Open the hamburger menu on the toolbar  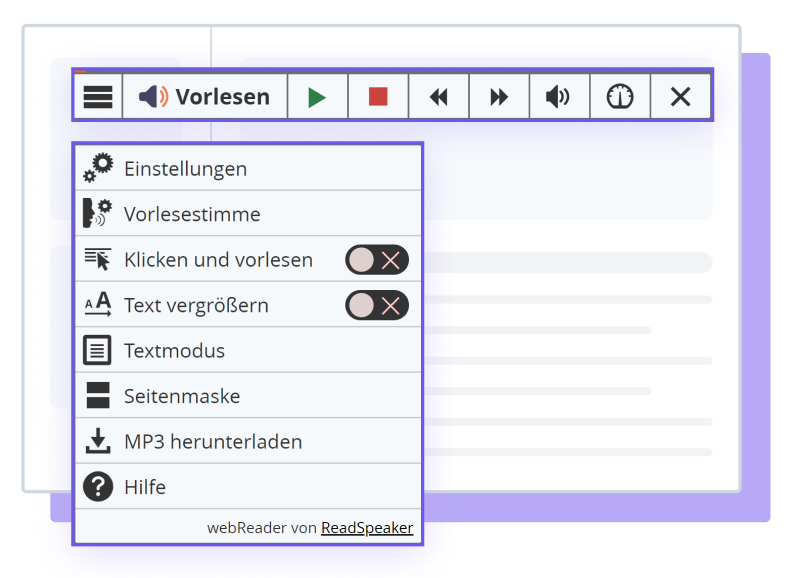pos(97,96)
